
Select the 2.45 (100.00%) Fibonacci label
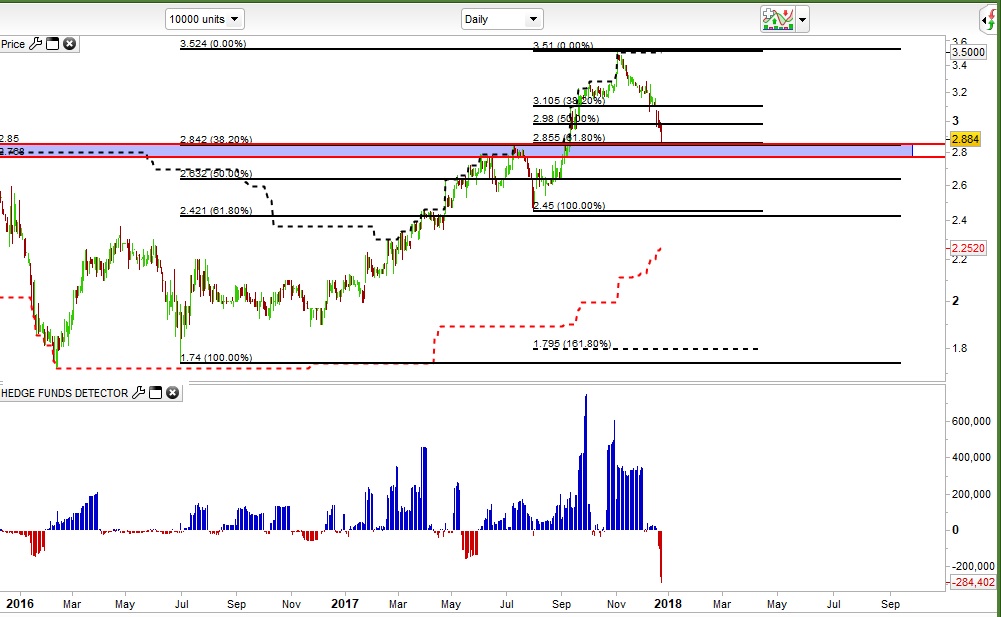pyautogui.click(x=569, y=206)
